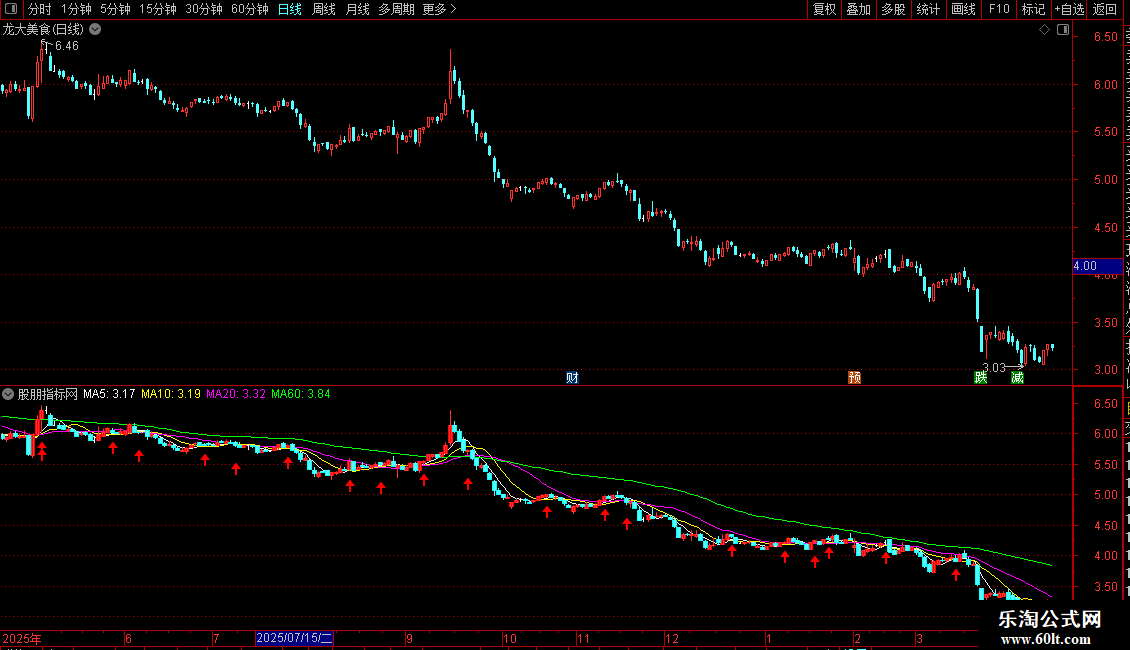
Task: Click the 6.46 high price label
Action: tap(67, 46)
